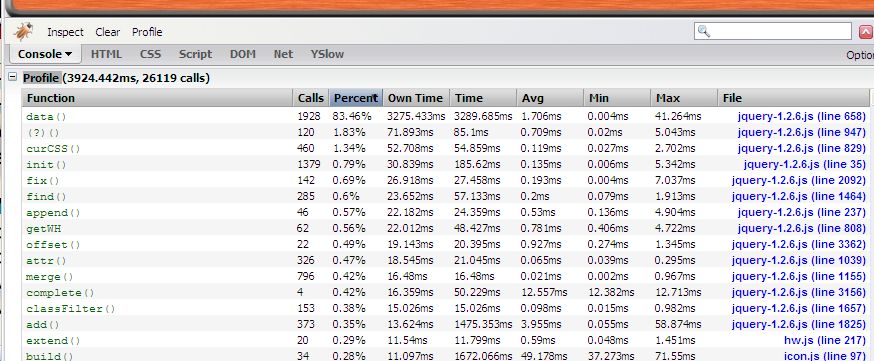Open jquery-1.2.6.js (line 237) link
The image size is (874, 361).
pos(802,212)
